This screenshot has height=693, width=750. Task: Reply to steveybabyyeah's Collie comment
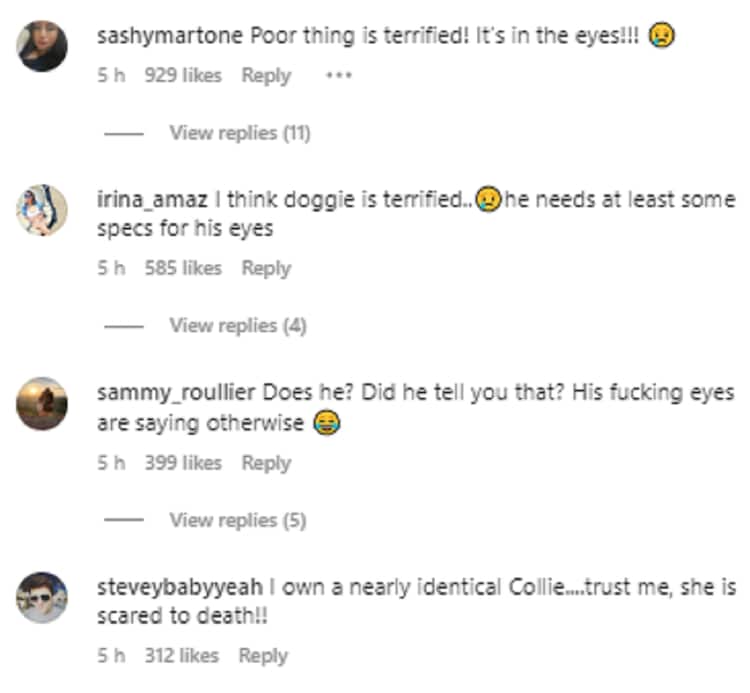point(263,656)
